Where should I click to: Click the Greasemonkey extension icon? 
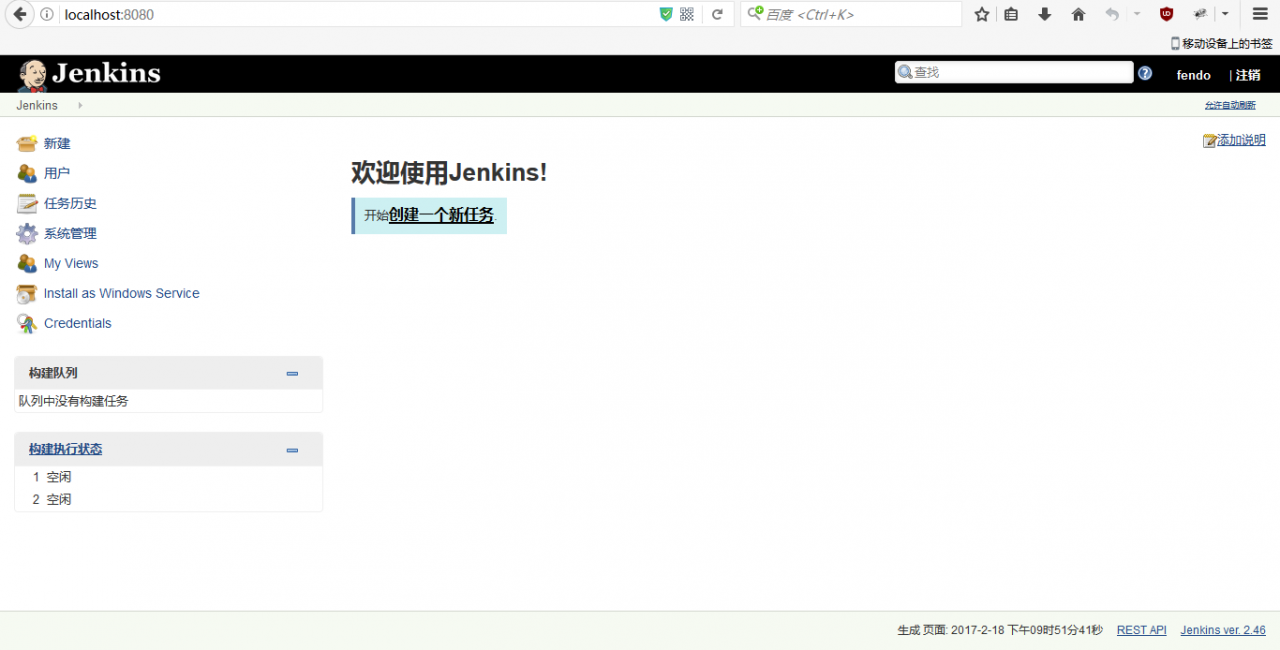(1200, 14)
